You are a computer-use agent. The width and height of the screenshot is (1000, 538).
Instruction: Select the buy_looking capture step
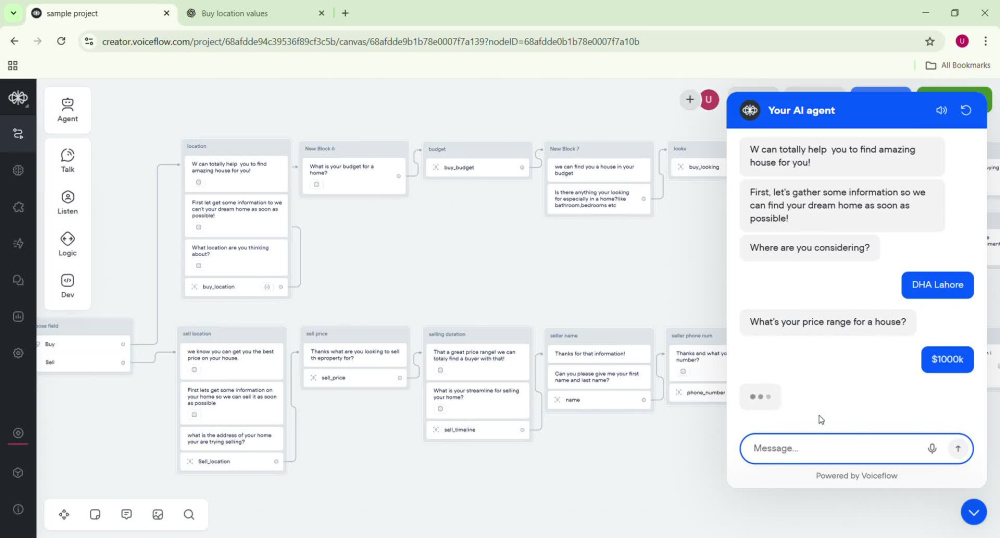tap(700, 167)
